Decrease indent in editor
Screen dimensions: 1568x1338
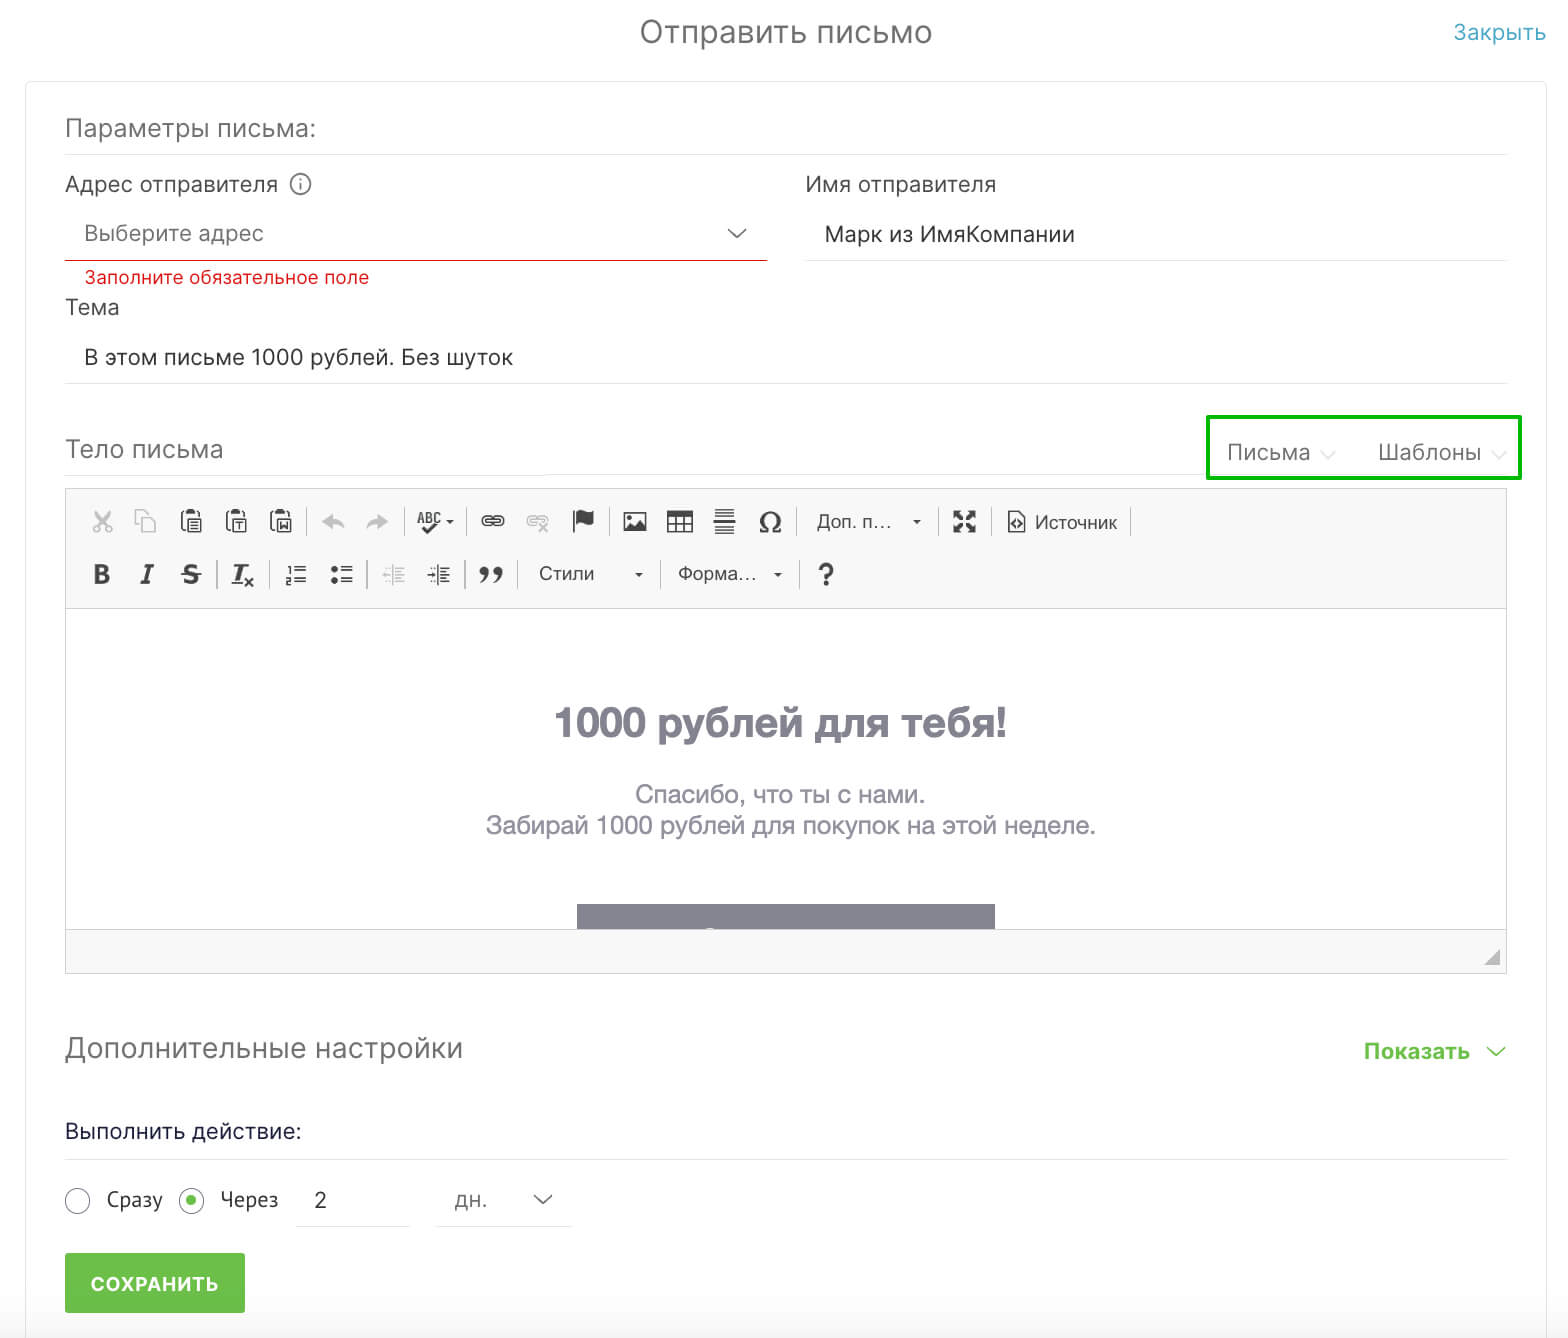394,574
